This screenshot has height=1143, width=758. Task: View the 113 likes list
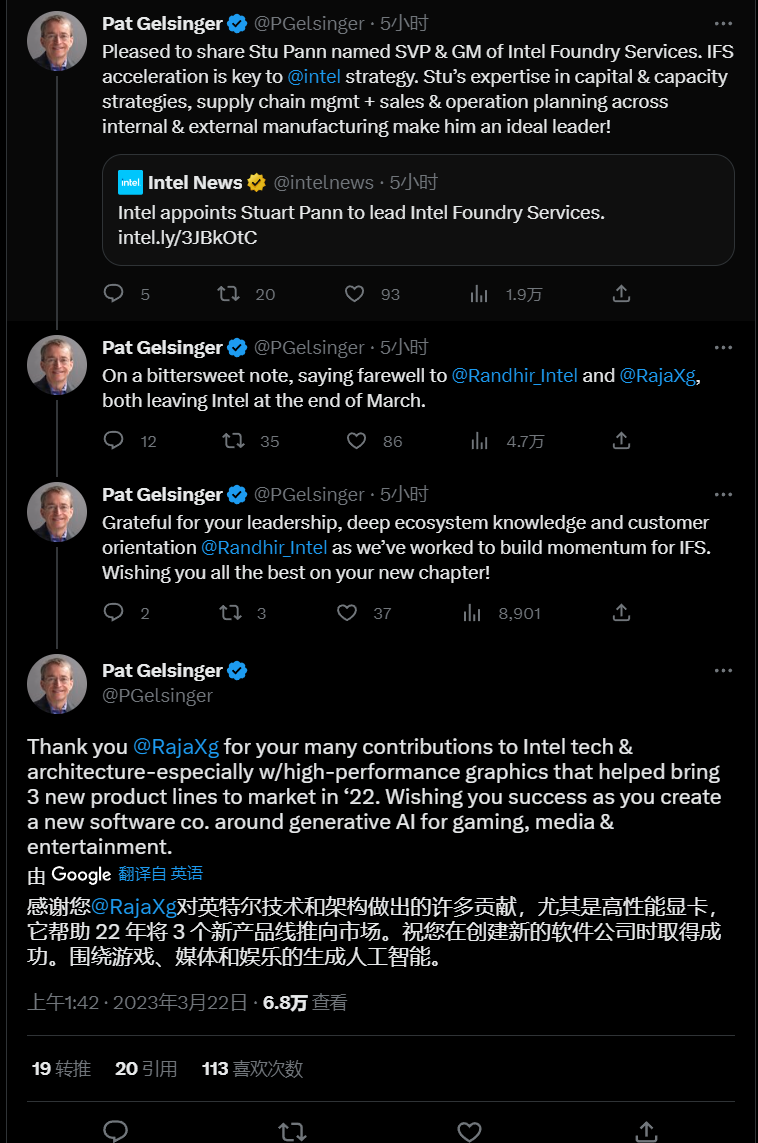point(252,1069)
